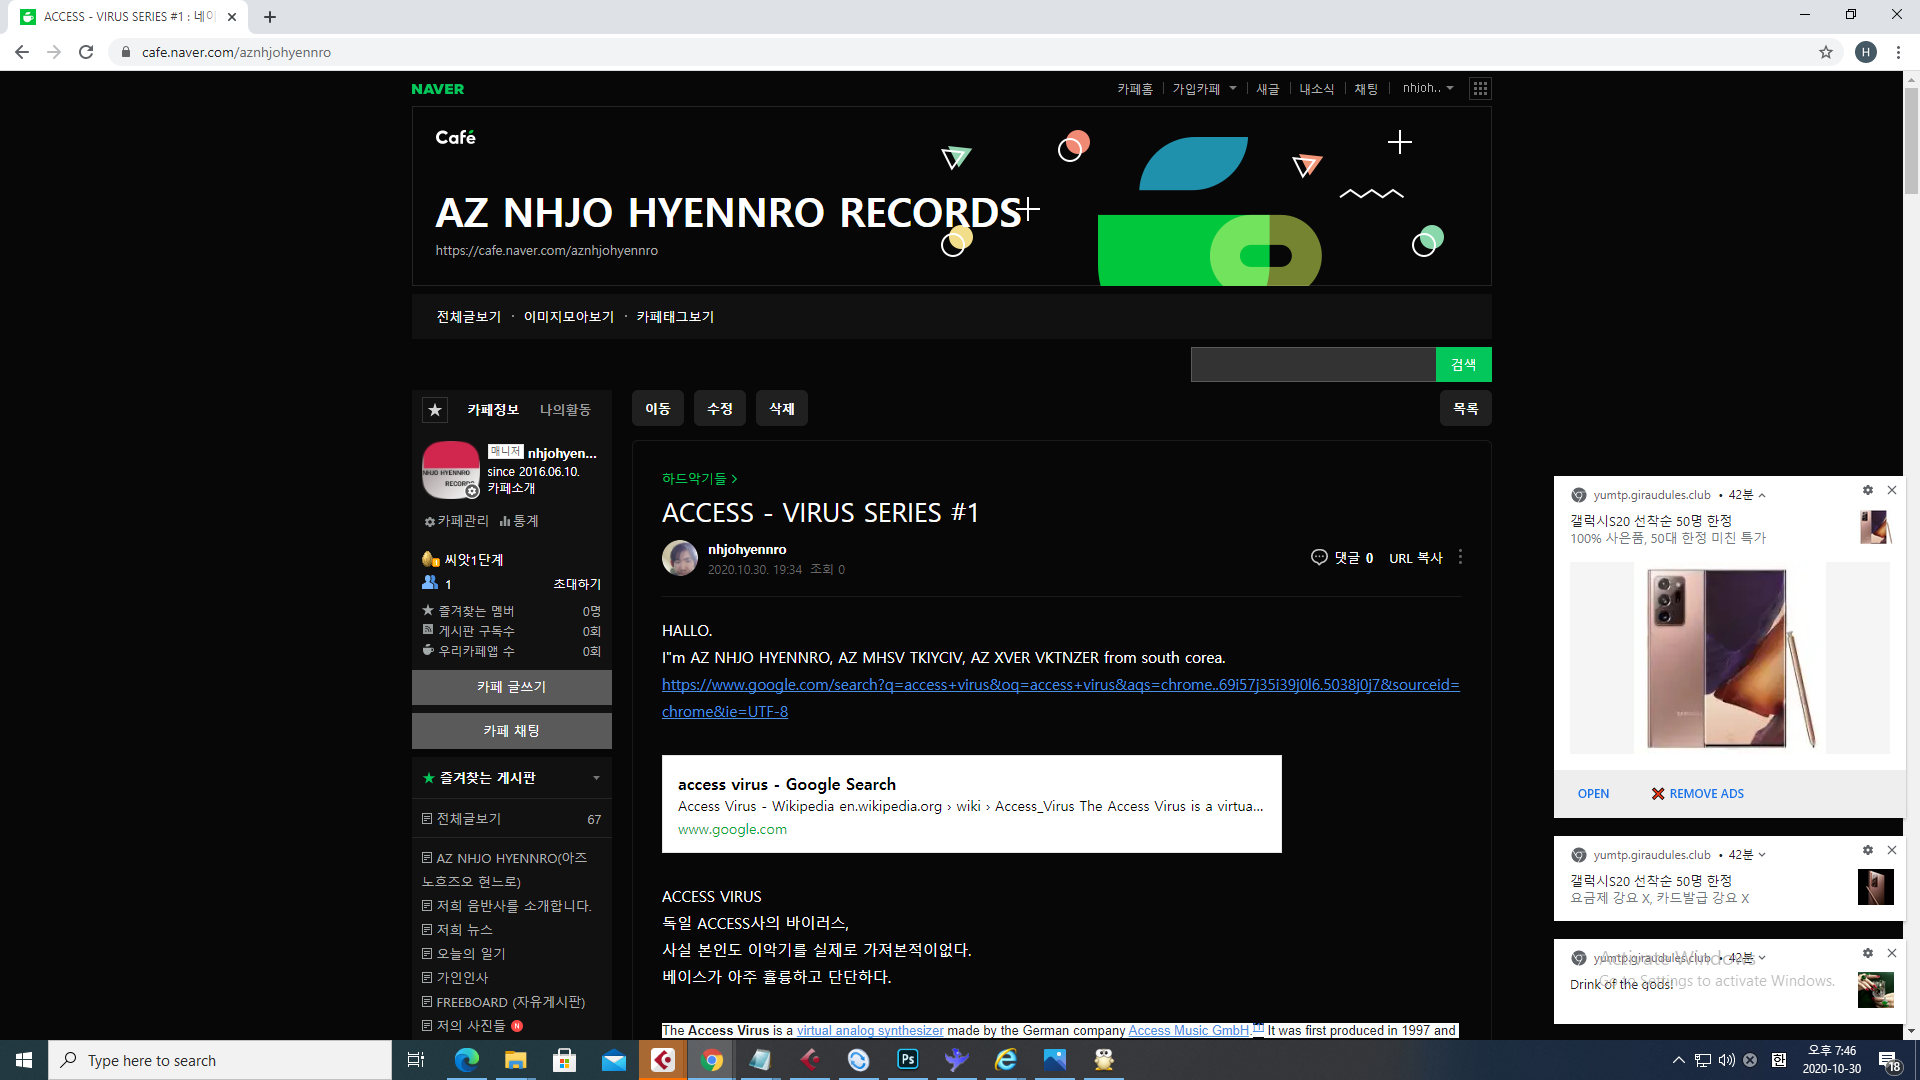Bookmark this page with star icon
Image resolution: width=1920 pixels, height=1080 pixels.
(1826, 52)
